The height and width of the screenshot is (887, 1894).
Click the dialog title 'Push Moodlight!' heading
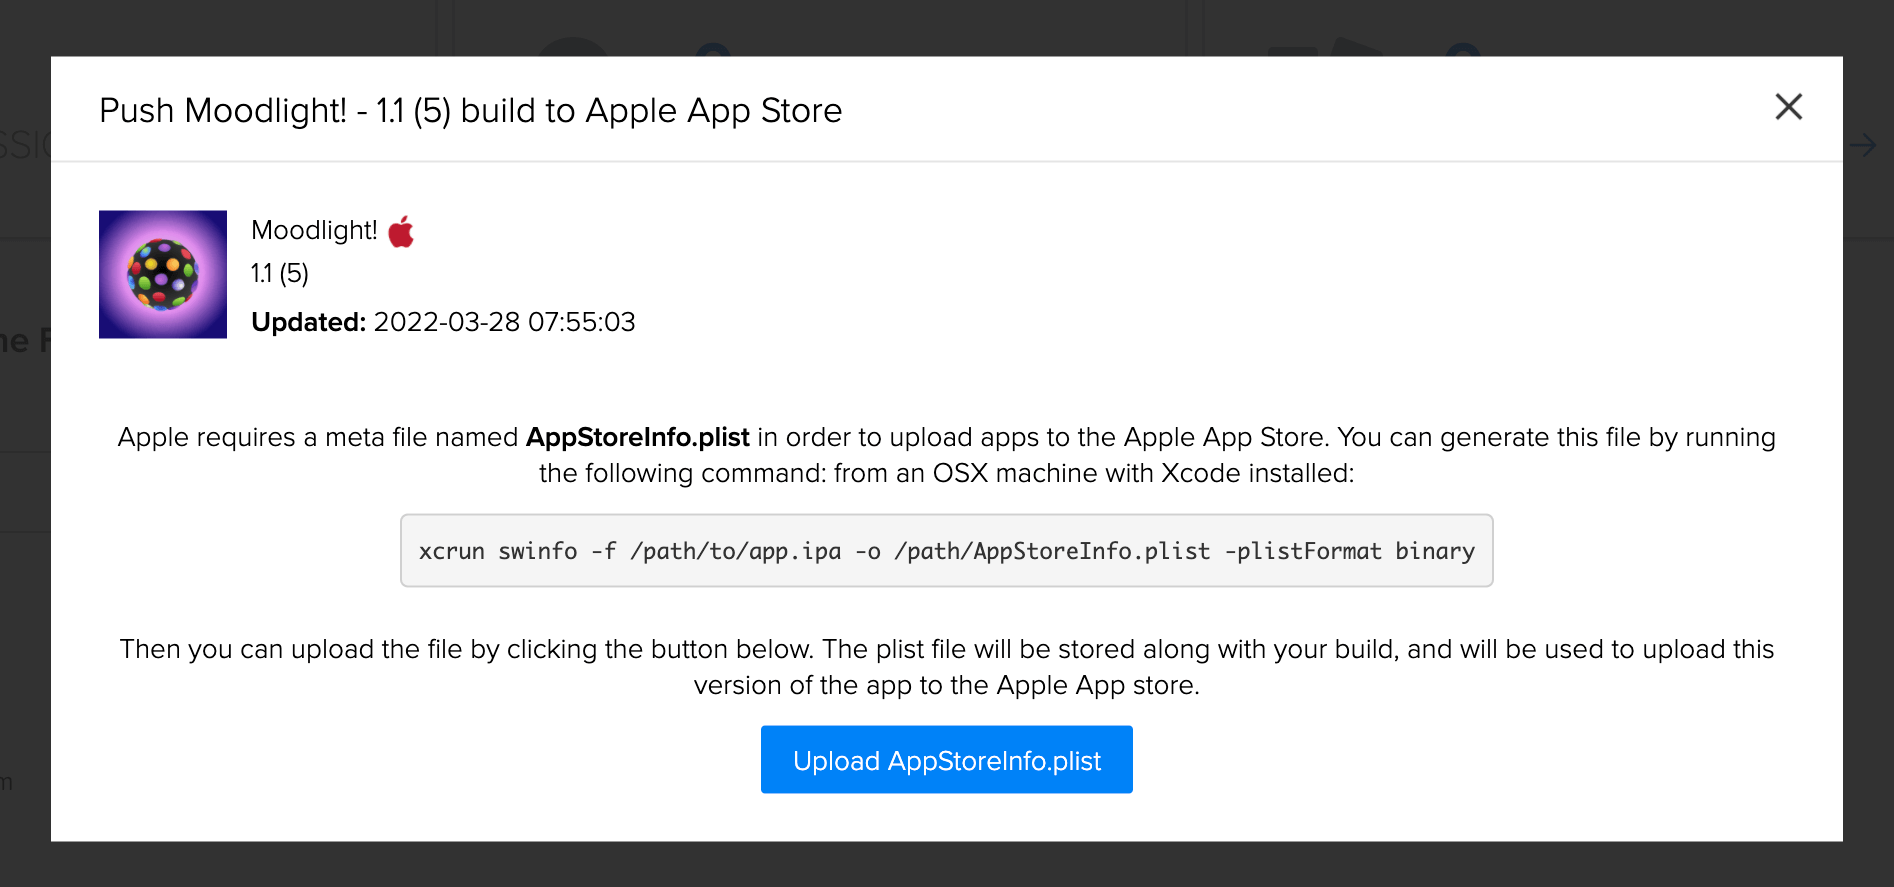tap(470, 110)
